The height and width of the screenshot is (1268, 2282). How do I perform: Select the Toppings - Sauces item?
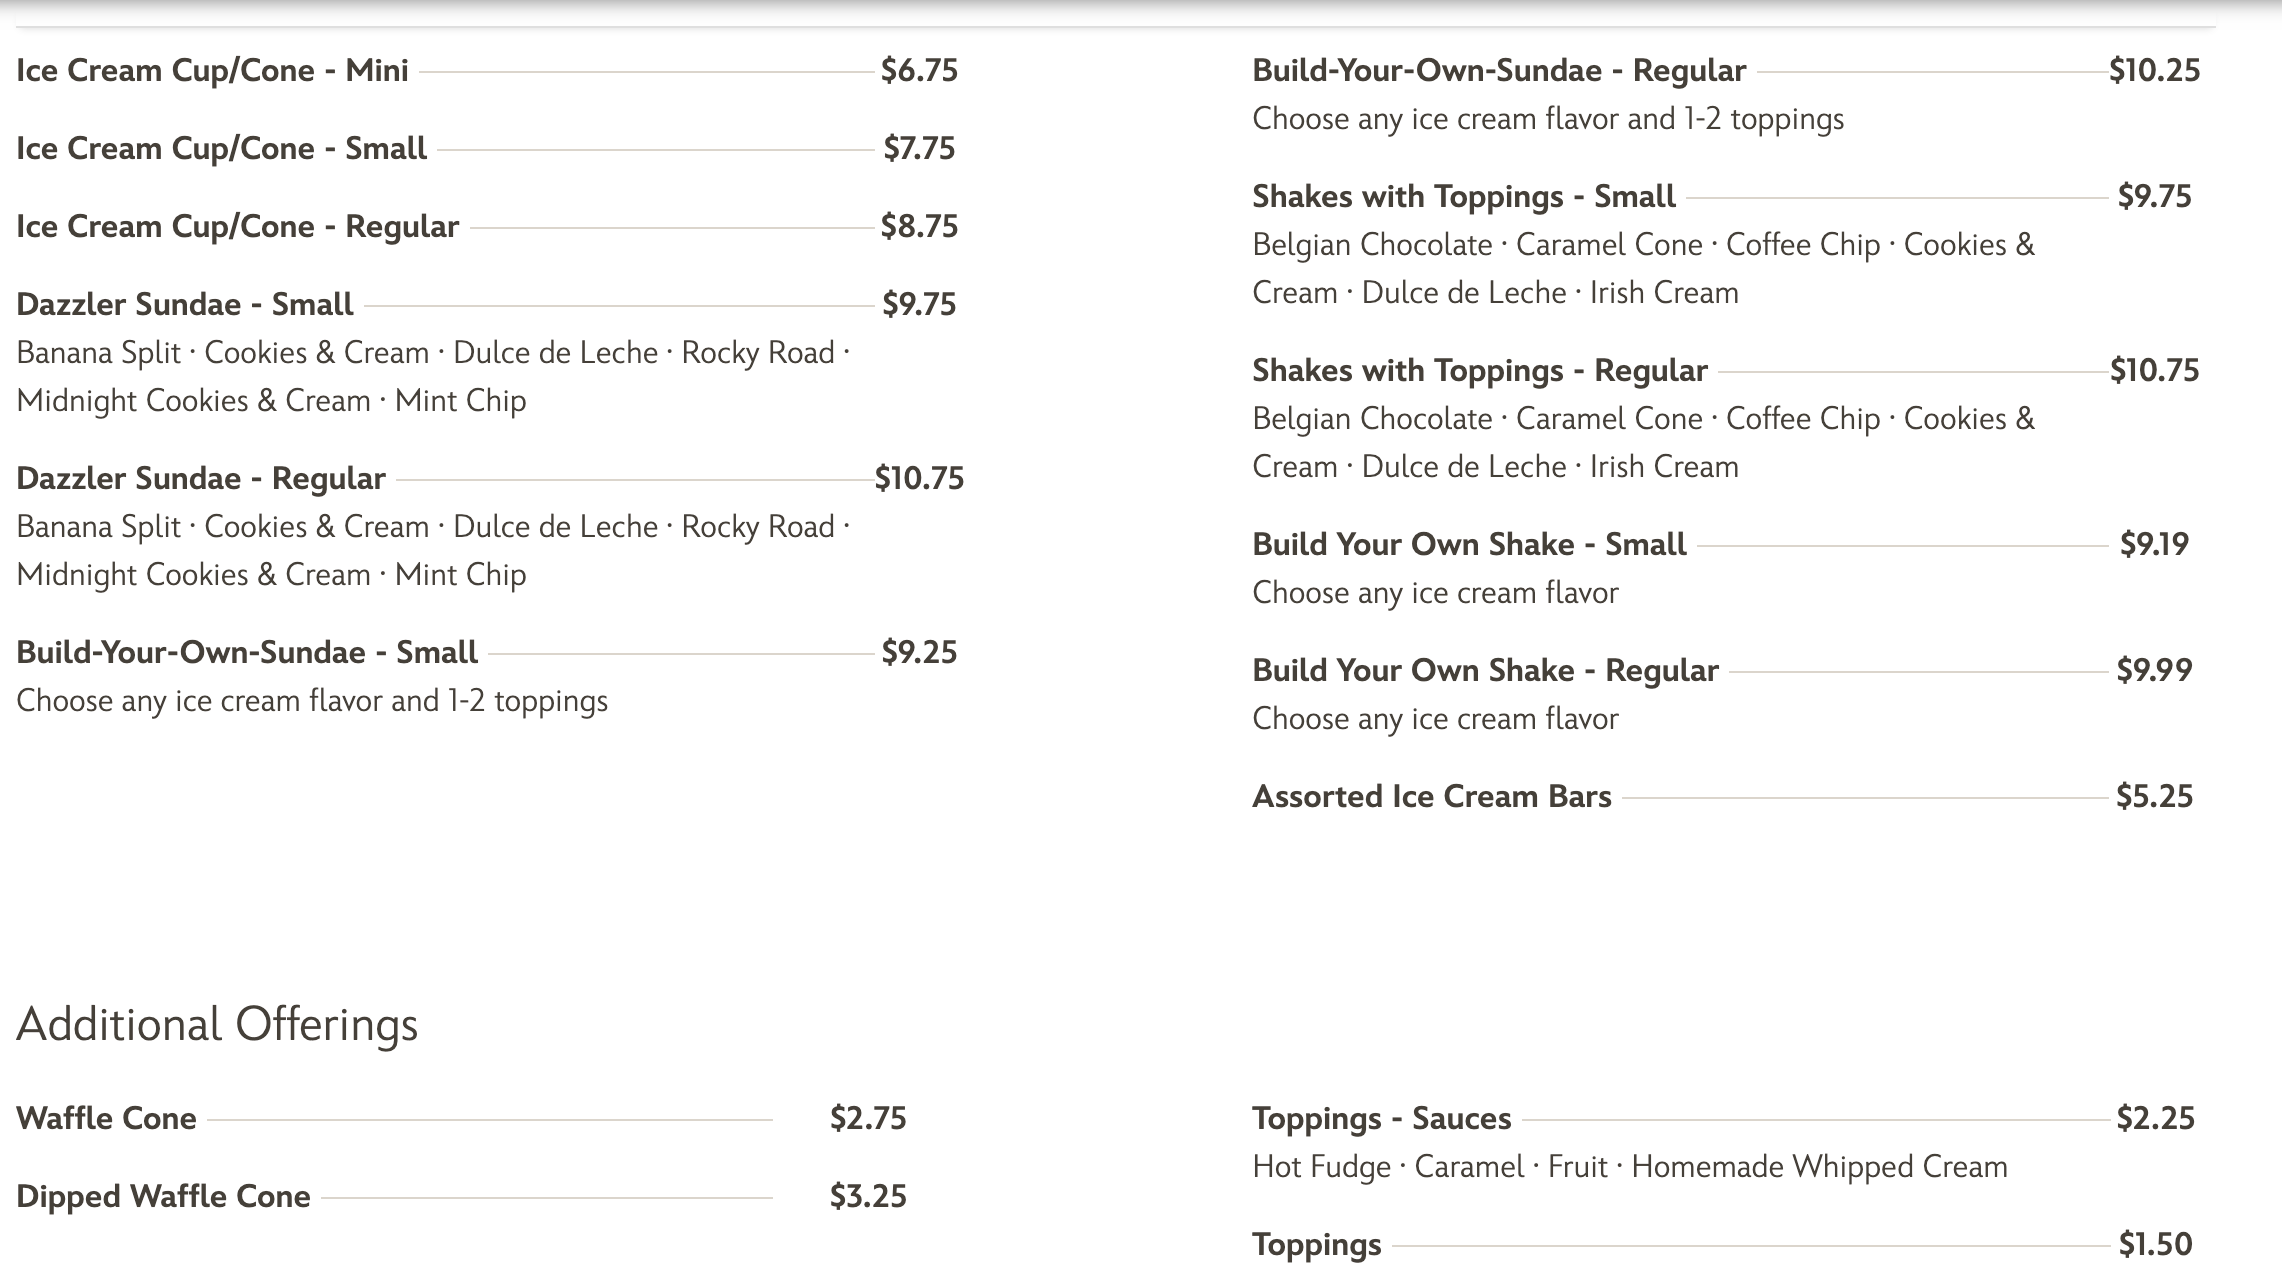(1381, 1119)
